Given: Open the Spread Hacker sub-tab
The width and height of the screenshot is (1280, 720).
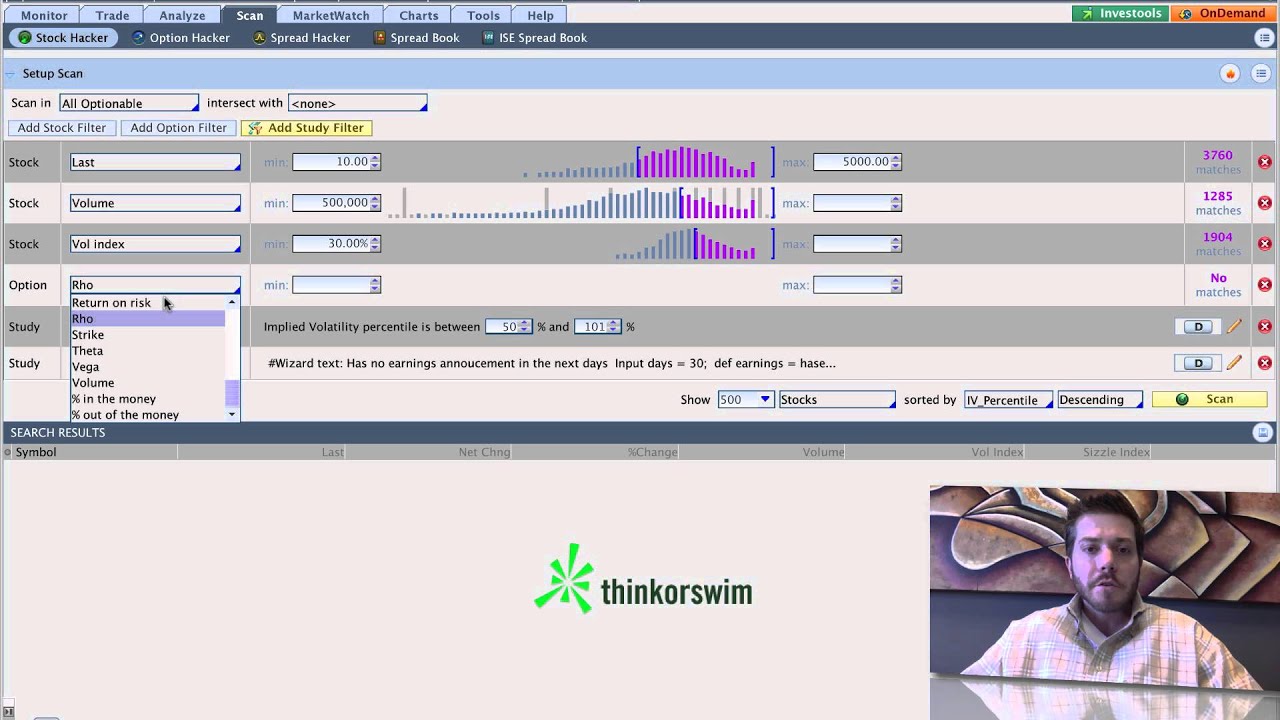Looking at the screenshot, I should tap(301, 38).
